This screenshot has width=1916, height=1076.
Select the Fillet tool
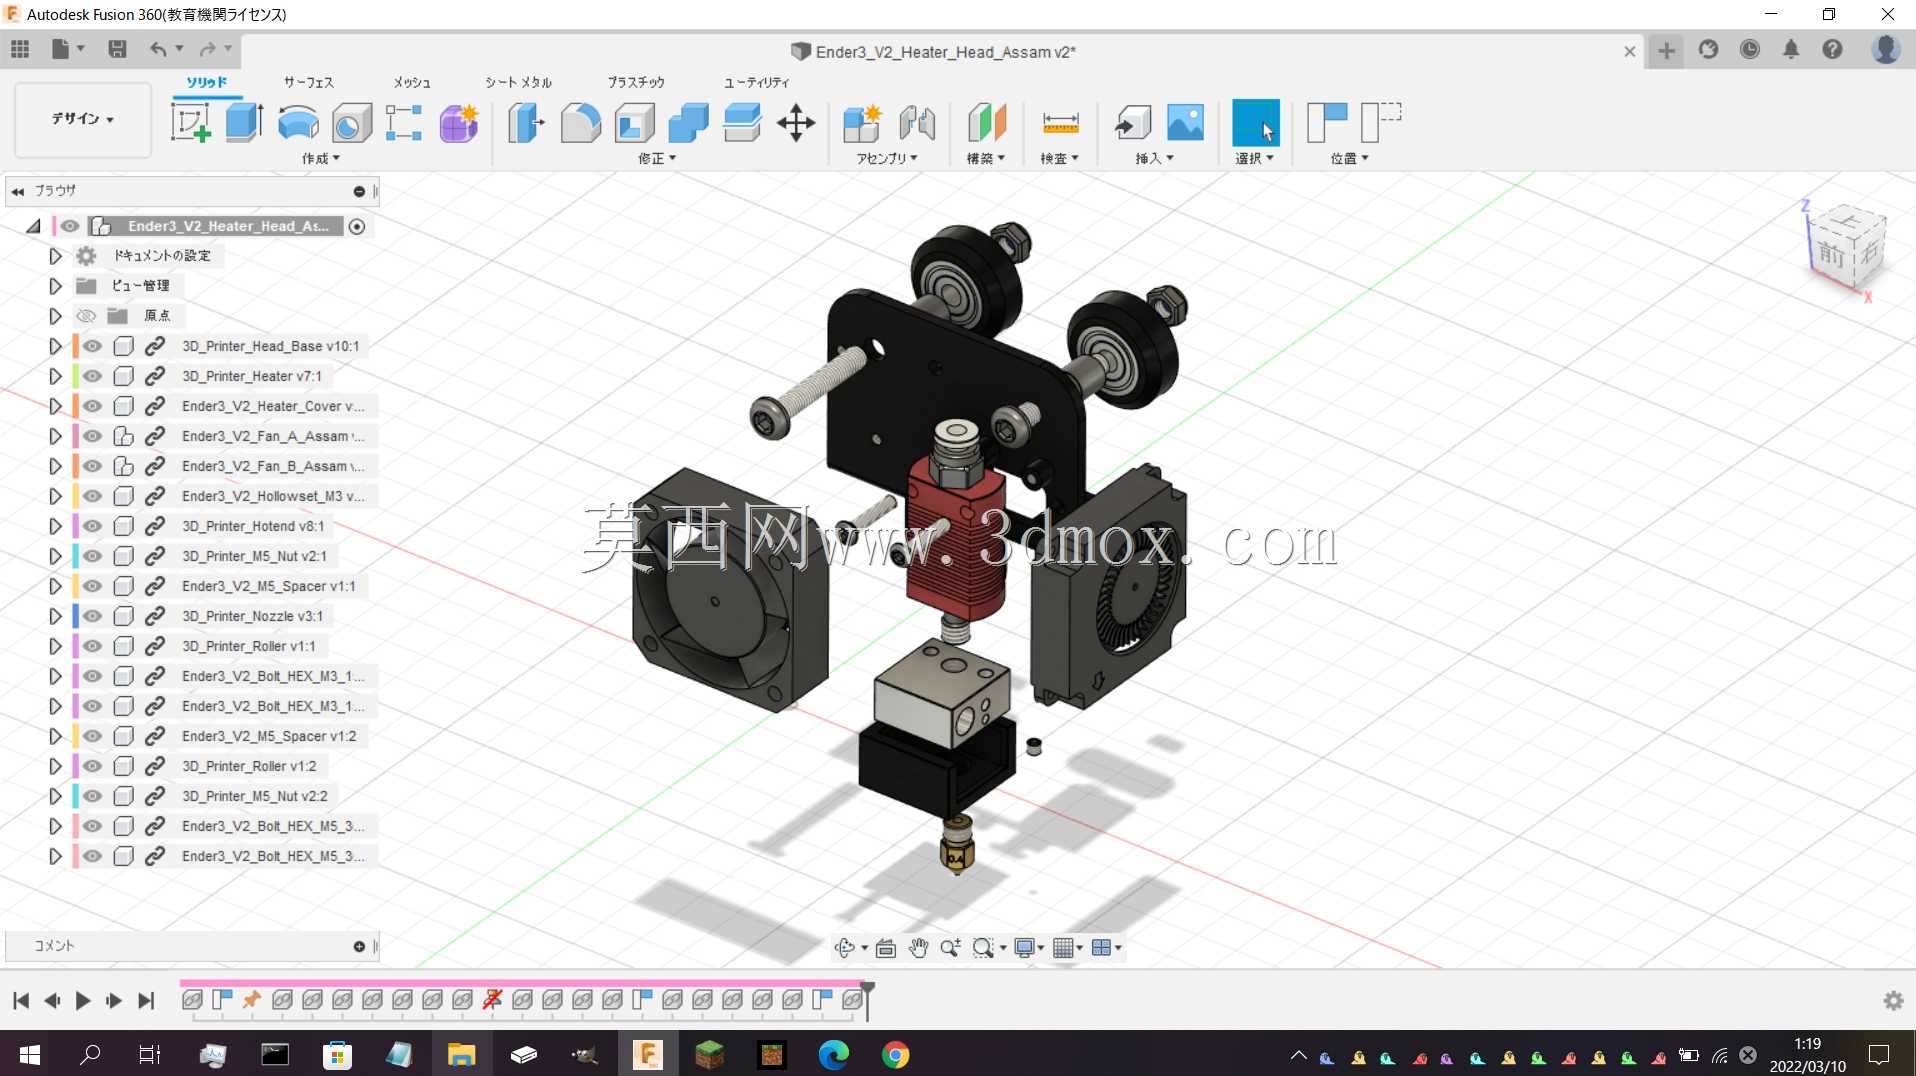tap(580, 123)
